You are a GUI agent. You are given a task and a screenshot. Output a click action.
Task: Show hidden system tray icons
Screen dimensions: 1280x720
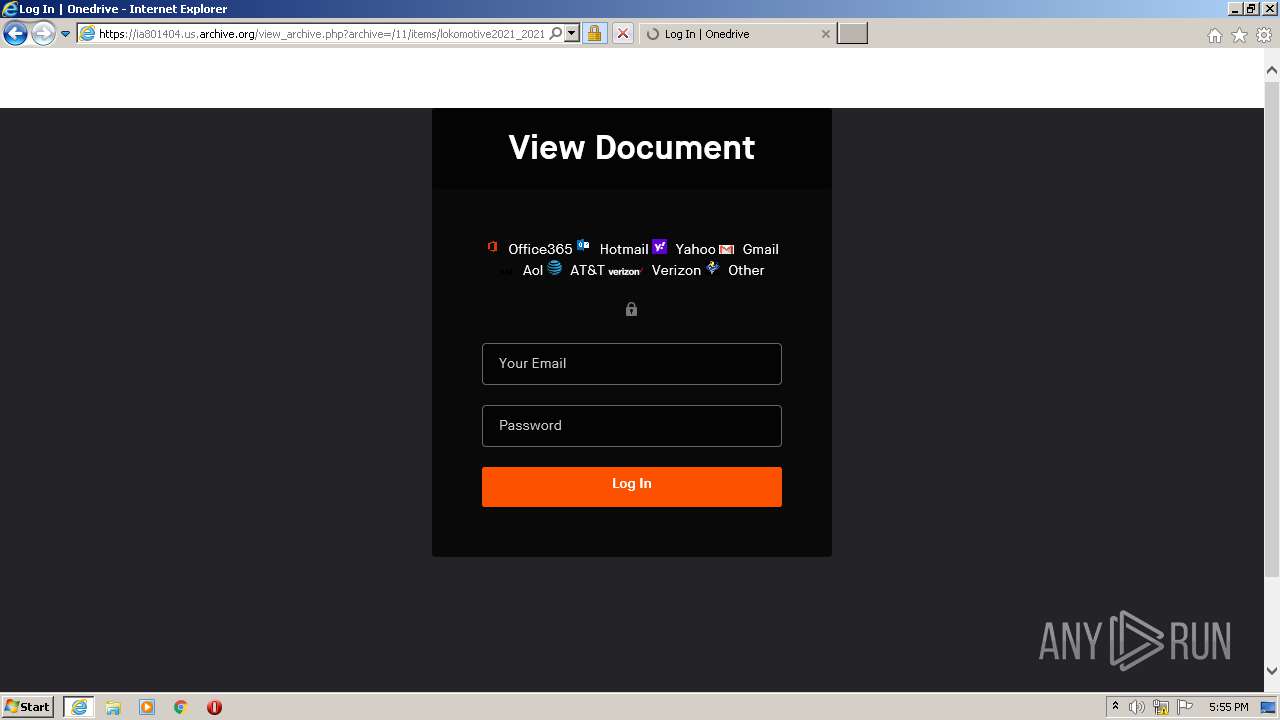1115,707
